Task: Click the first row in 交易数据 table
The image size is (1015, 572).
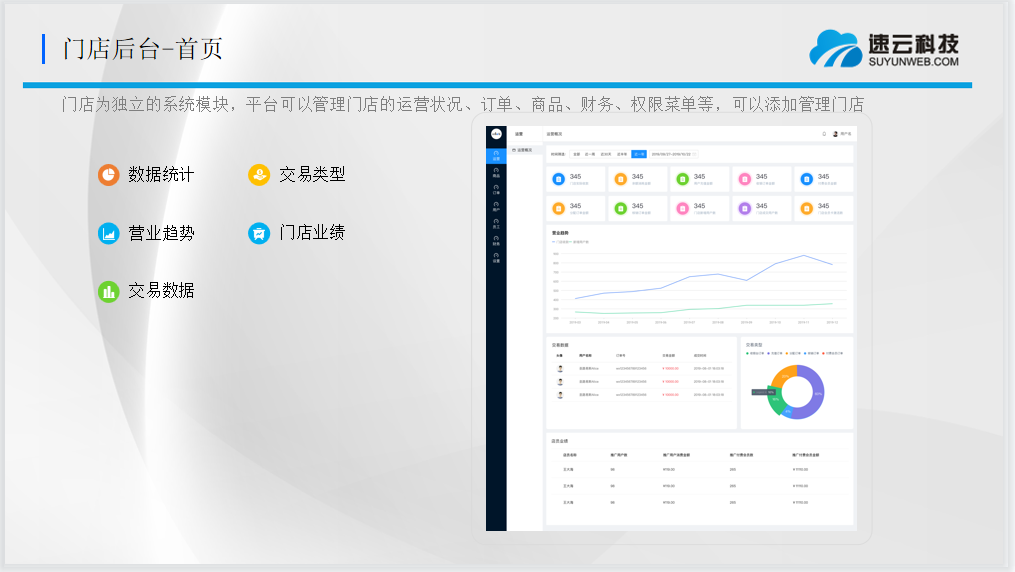Action: pyautogui.click(x=640, y=368)
